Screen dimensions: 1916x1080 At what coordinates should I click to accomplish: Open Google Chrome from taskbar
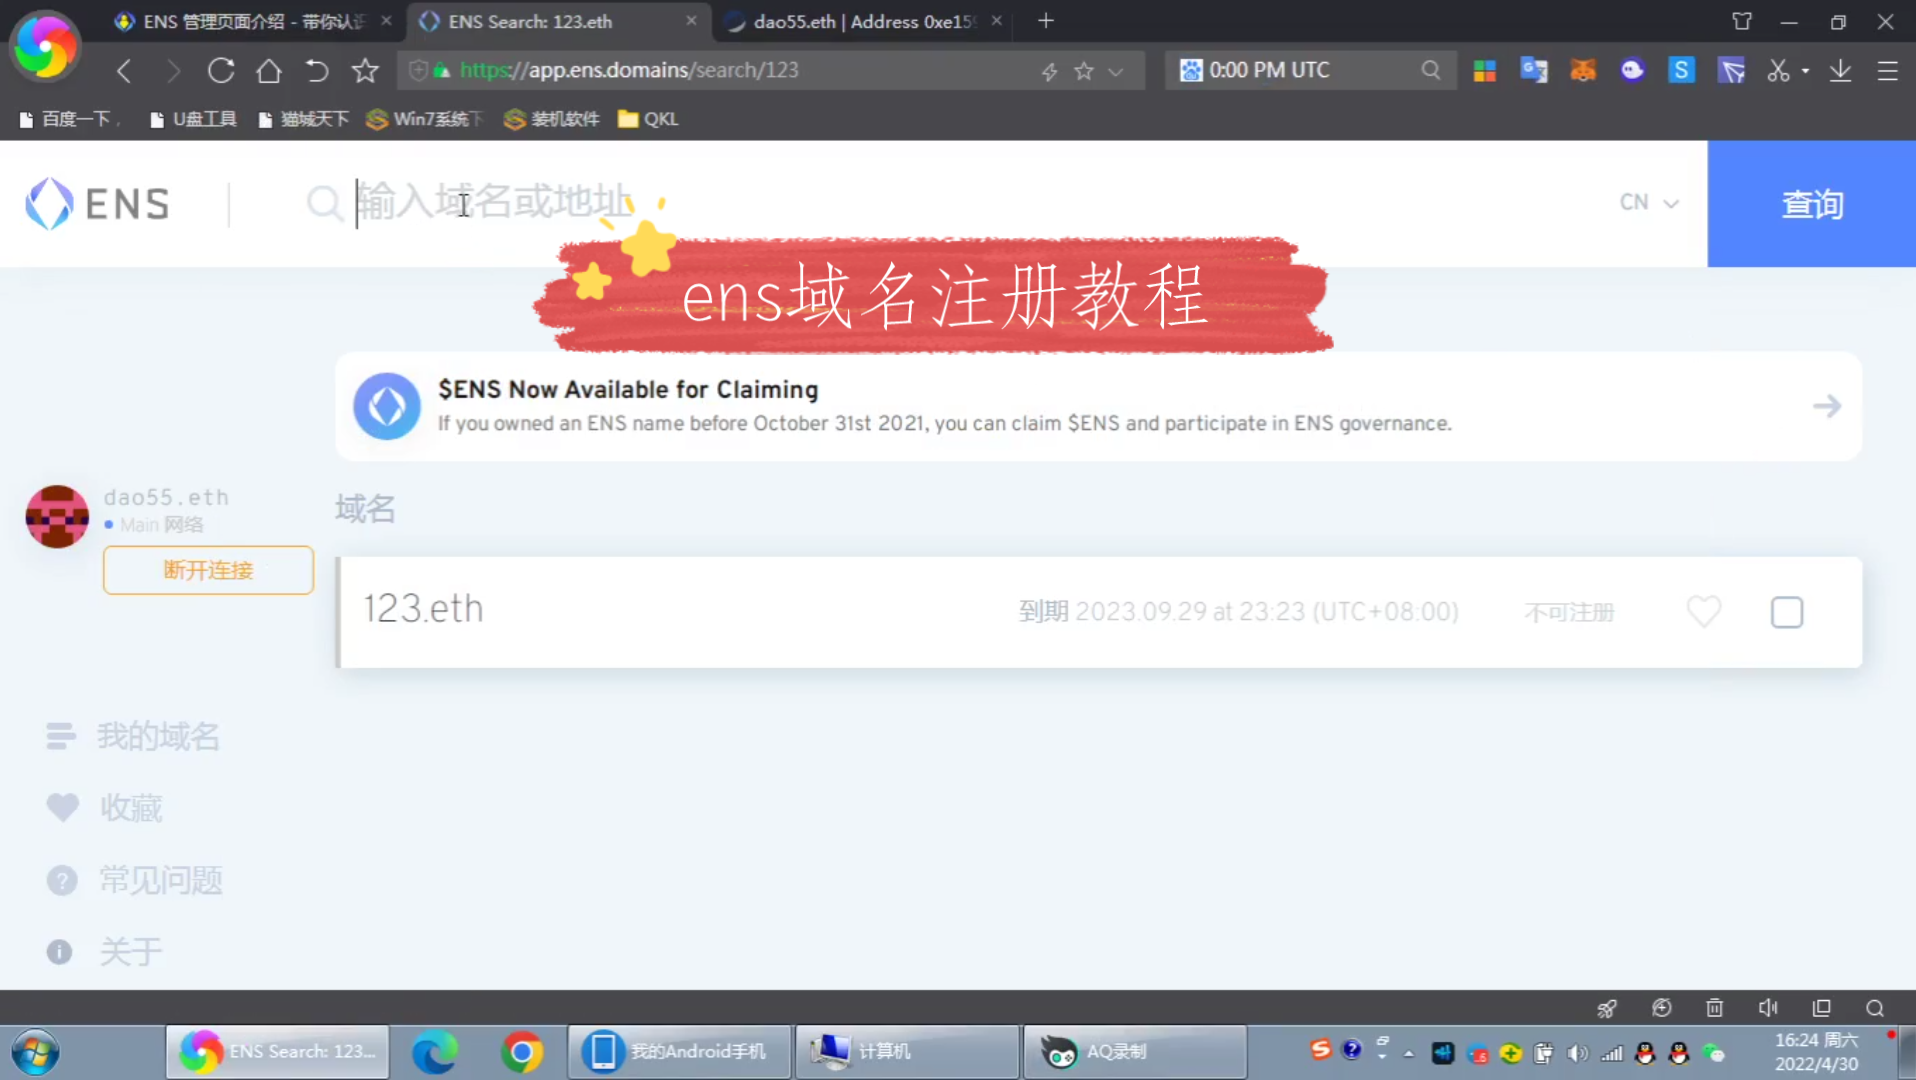pos(522,1052)
